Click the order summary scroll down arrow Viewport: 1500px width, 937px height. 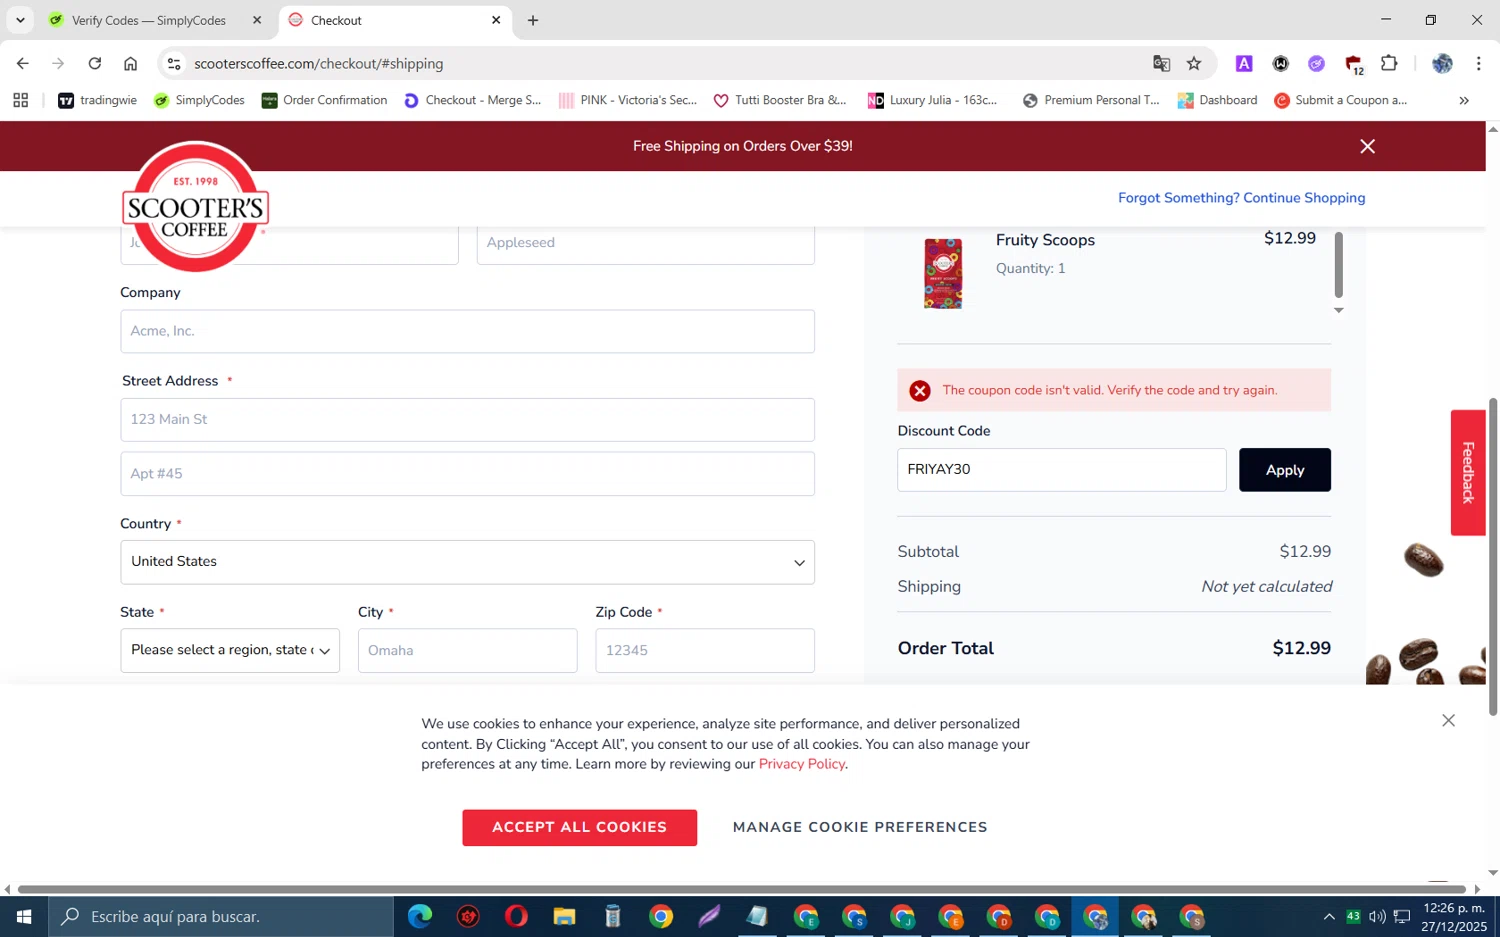[x=1338, y=311]
